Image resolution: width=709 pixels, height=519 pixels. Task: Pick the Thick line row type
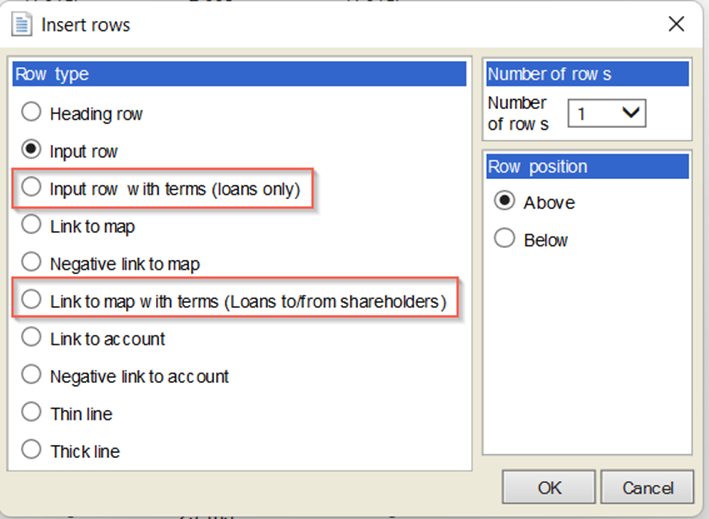pos(31,450)
